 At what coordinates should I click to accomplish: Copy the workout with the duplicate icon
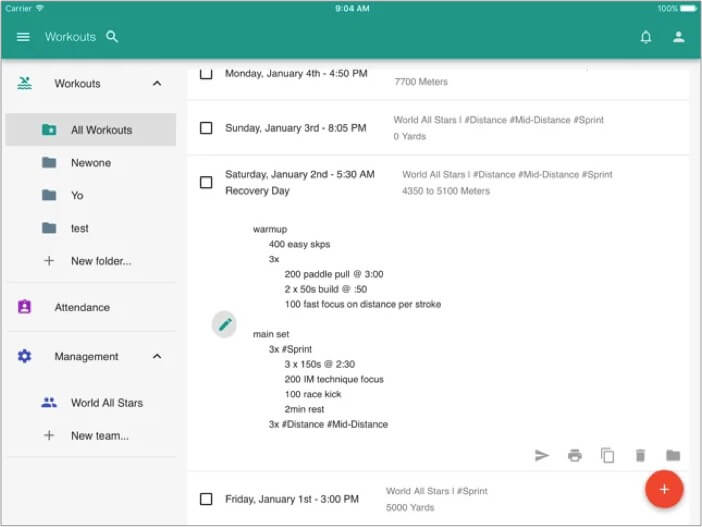tap(608, 456)
